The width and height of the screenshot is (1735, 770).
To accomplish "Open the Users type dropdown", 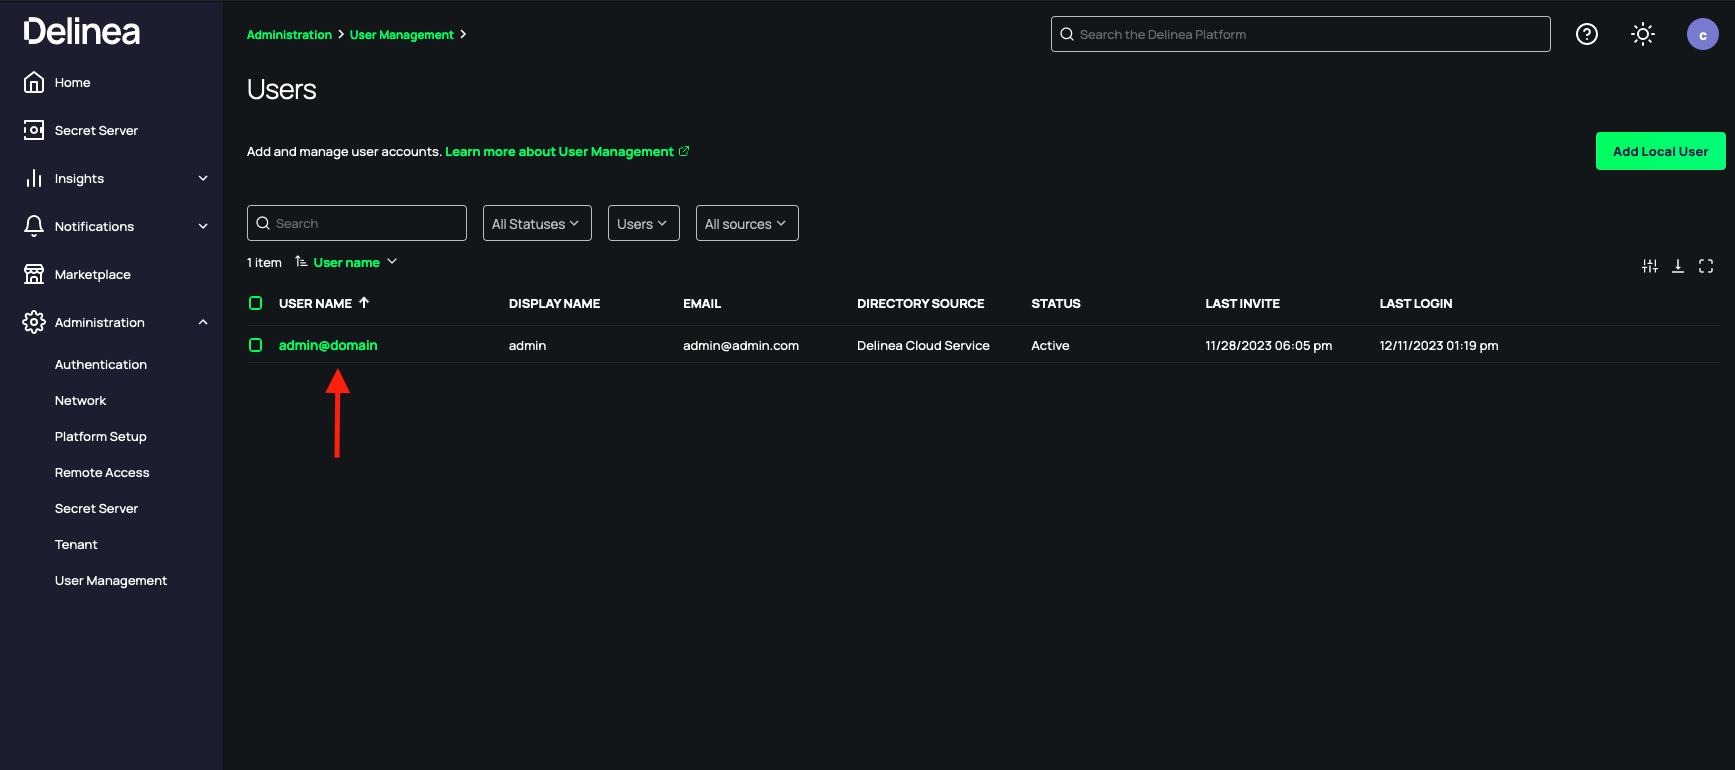I will pos(643,223).
